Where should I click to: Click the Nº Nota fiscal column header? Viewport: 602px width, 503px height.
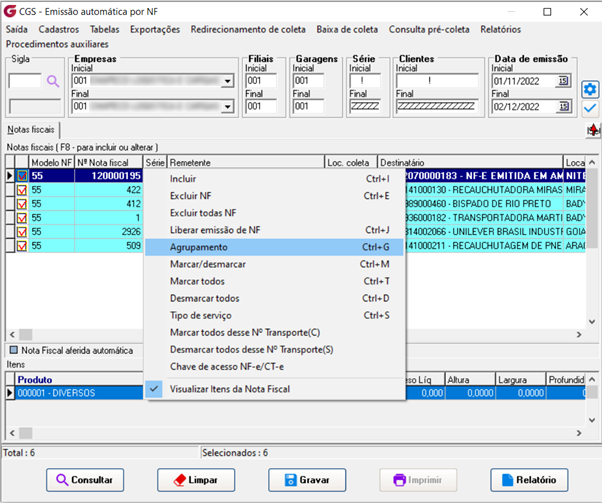pos(109,163)
